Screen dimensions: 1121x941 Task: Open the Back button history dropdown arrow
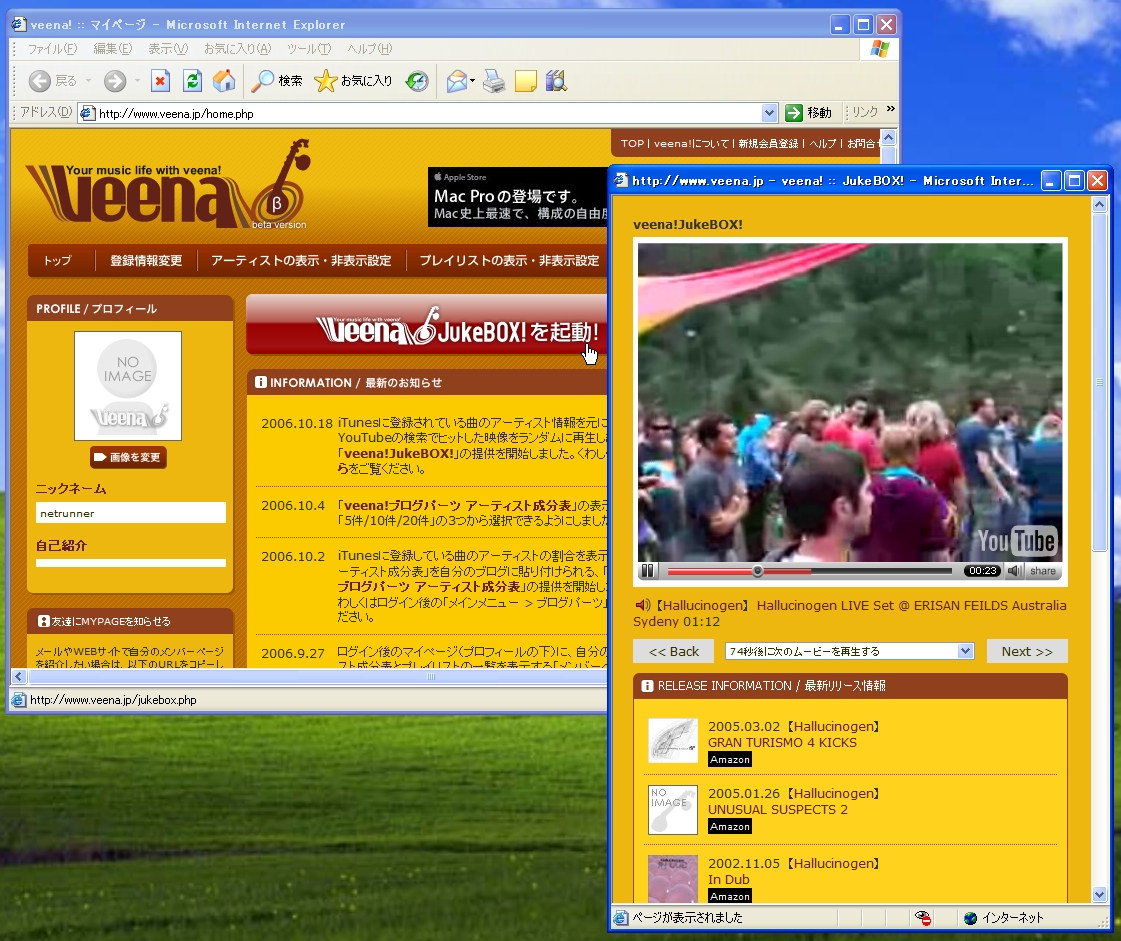[x=89, y=81]
